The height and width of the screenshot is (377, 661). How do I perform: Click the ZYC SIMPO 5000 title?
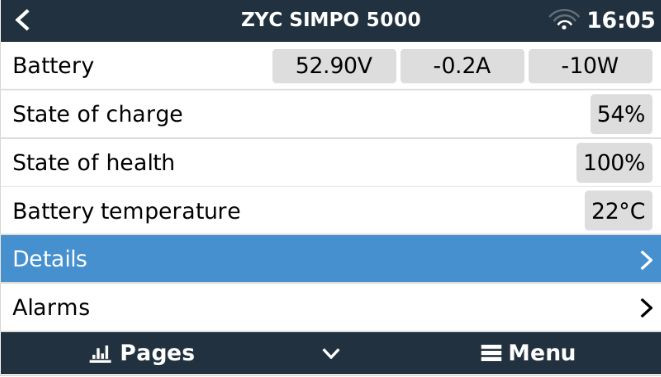click(x=331, y=20)
